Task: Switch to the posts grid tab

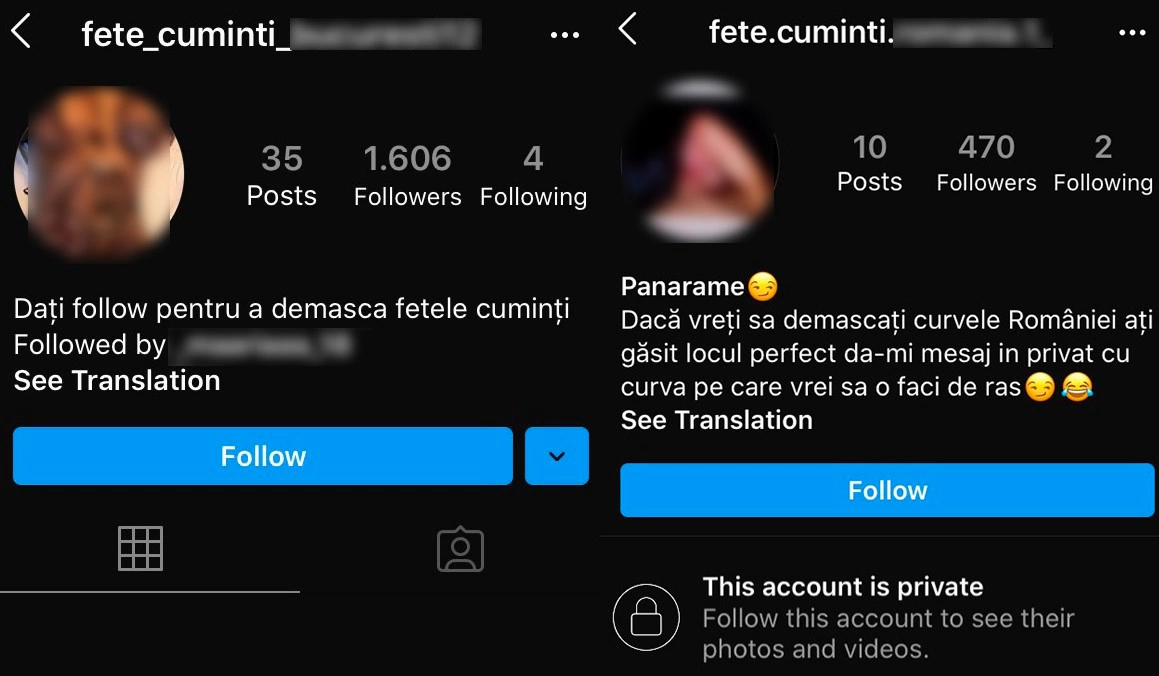Action: (x=140, y=549)
